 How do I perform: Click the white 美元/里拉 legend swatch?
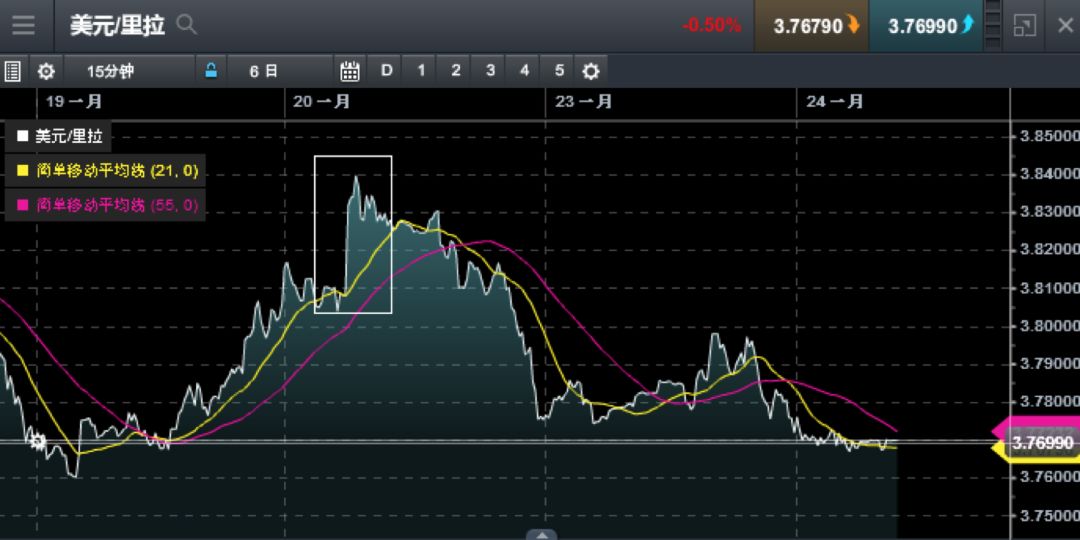tap(22, 136)
